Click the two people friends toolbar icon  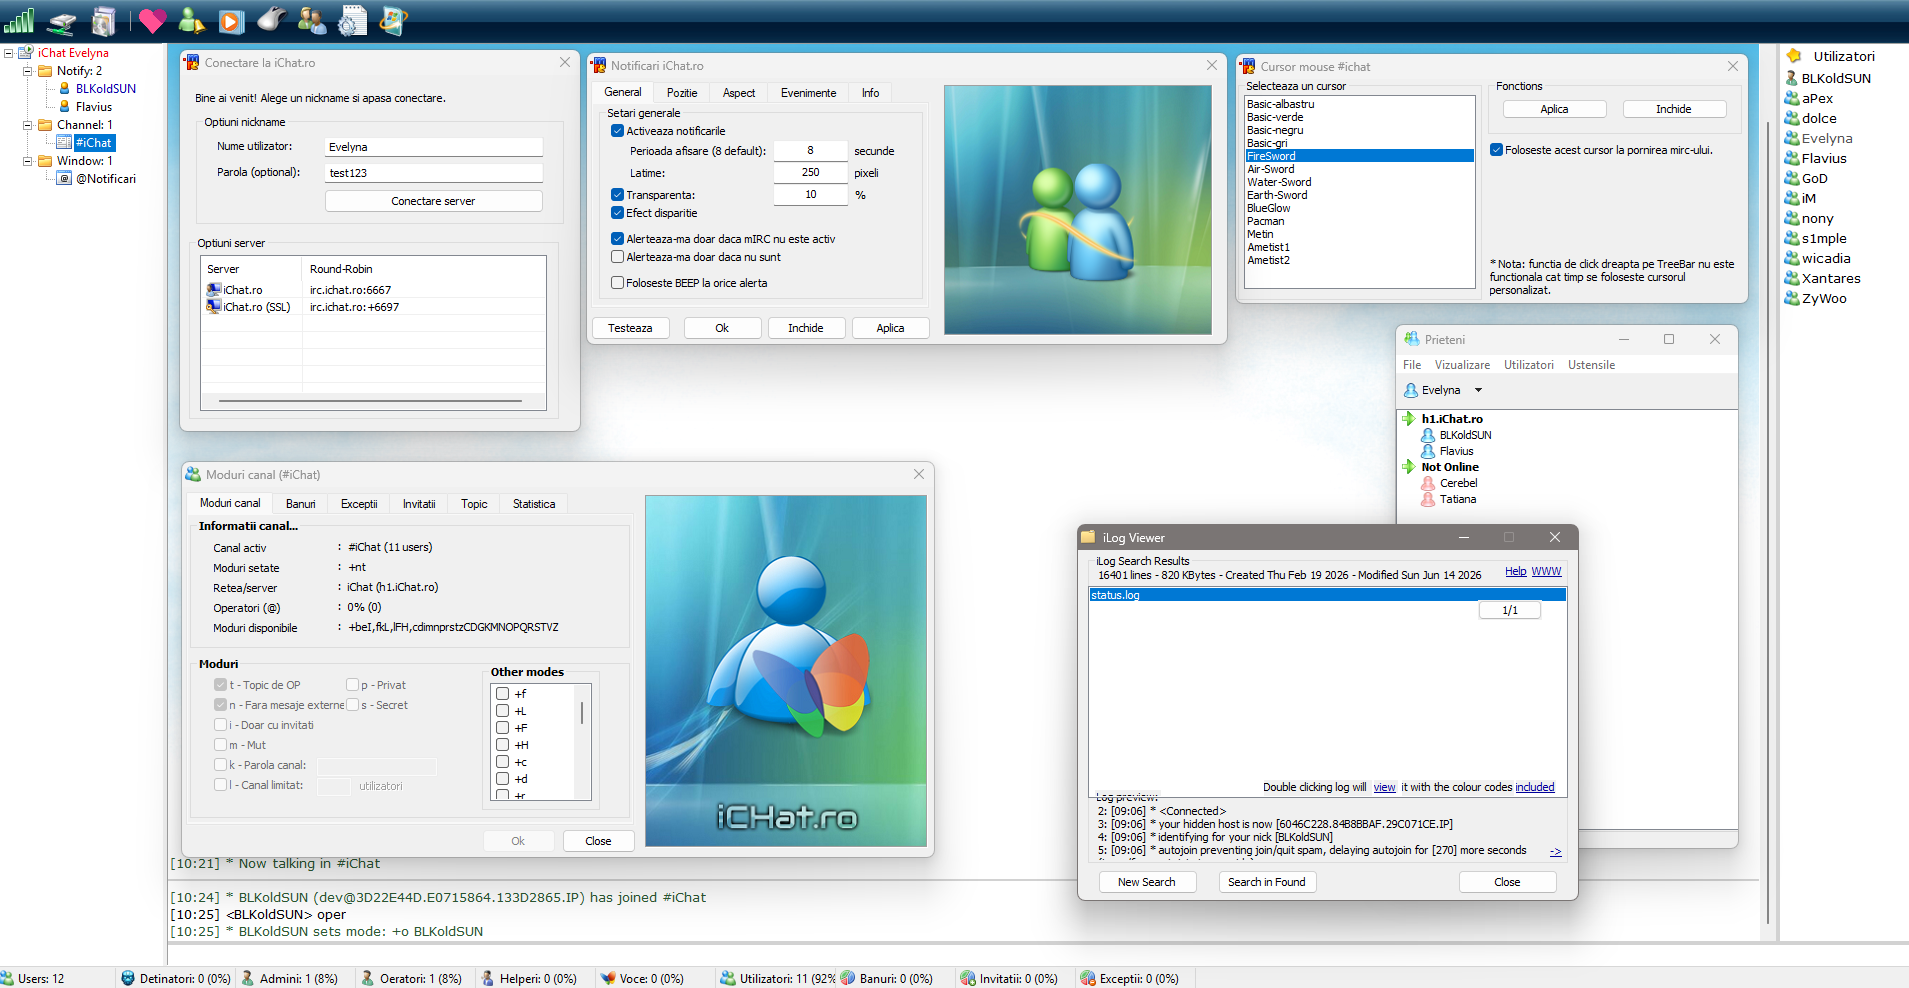click(312, 20)
